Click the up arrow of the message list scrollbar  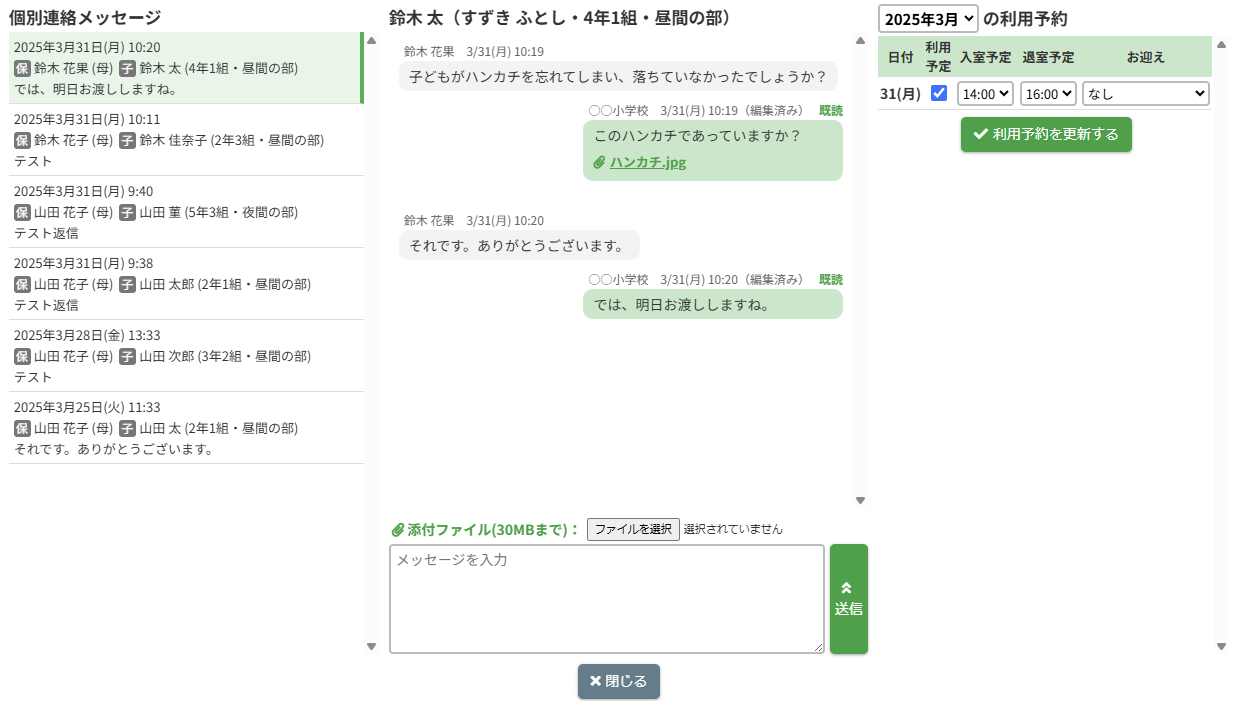371,41
